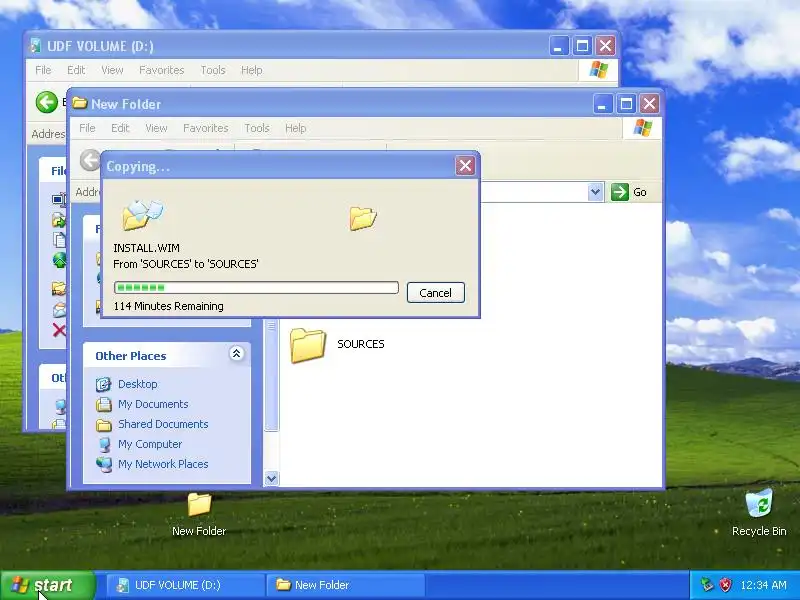
Task: Click Back arrow in UDF VOLUME window
Action: pyautogui.click(x=46, y=102)
